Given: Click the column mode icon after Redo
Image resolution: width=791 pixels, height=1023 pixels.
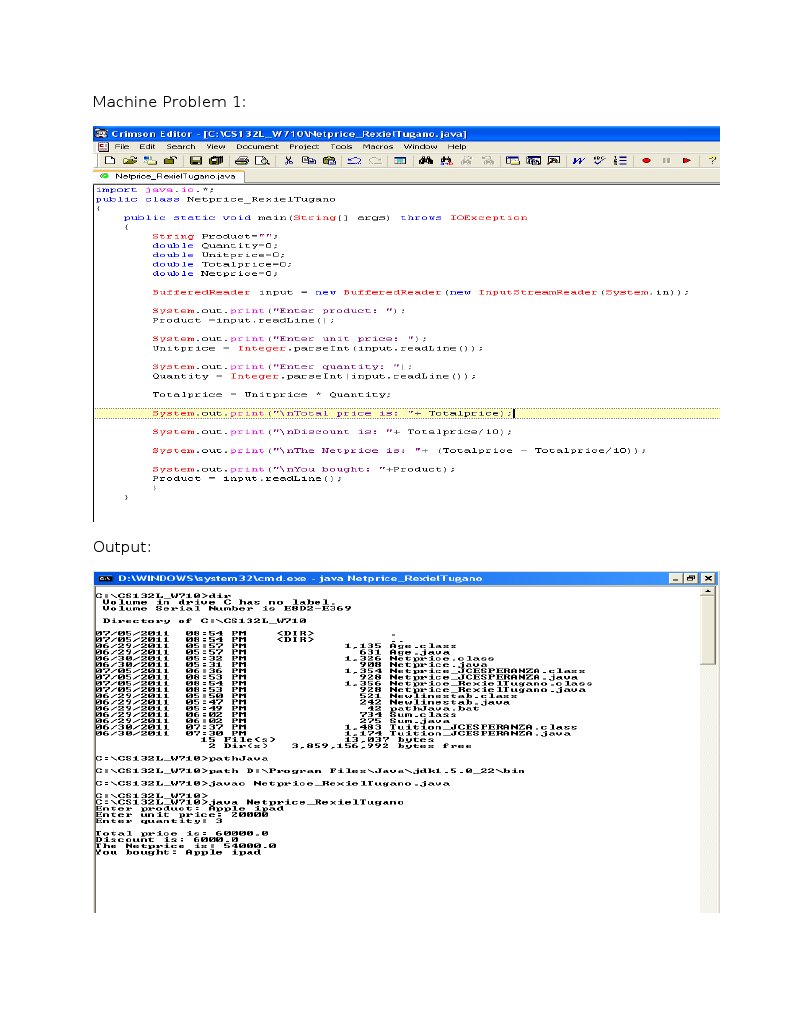Looking at the screenshot, I should [400, 160].
